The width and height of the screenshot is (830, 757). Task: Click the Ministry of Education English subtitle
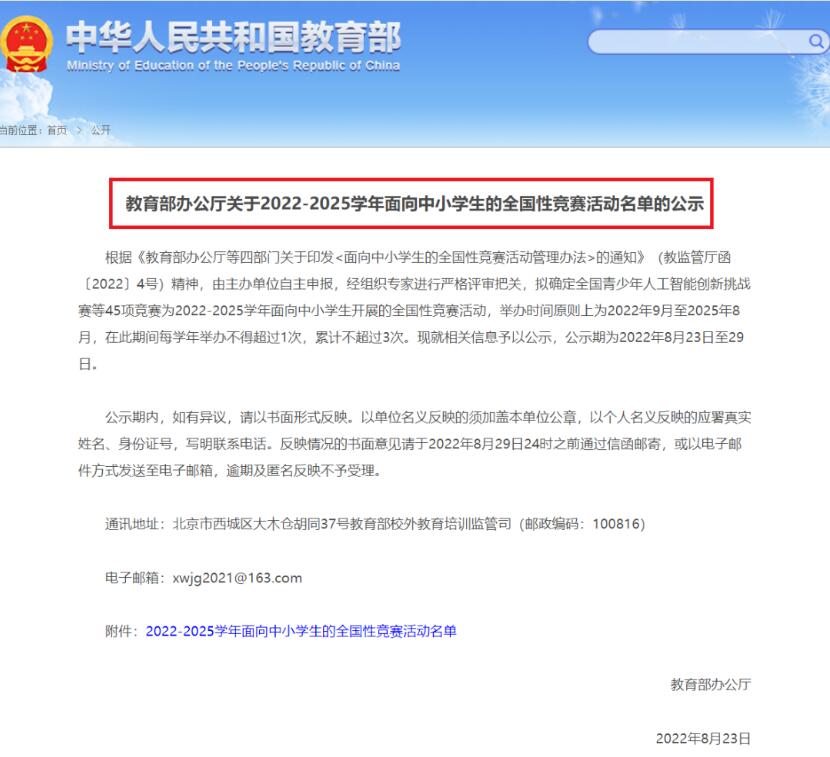[x=233, y=66]
